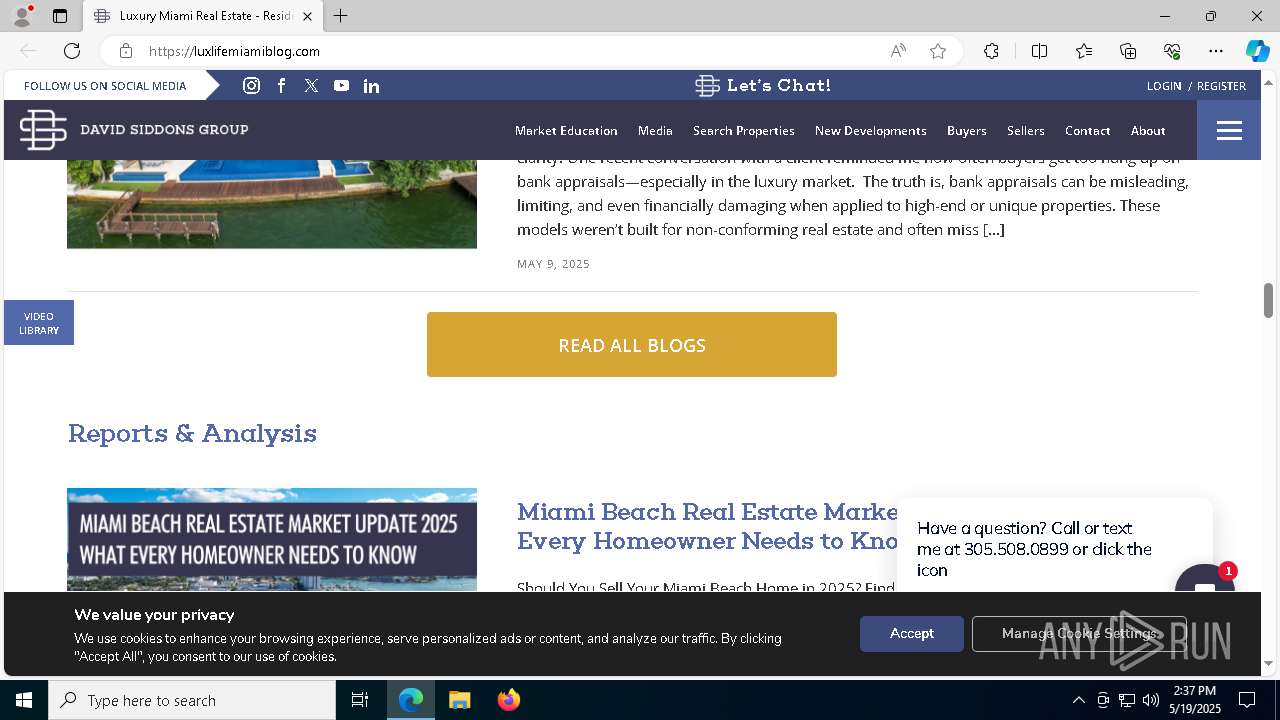
Task: Open the LinkedIn social icon
Action: 372,86
